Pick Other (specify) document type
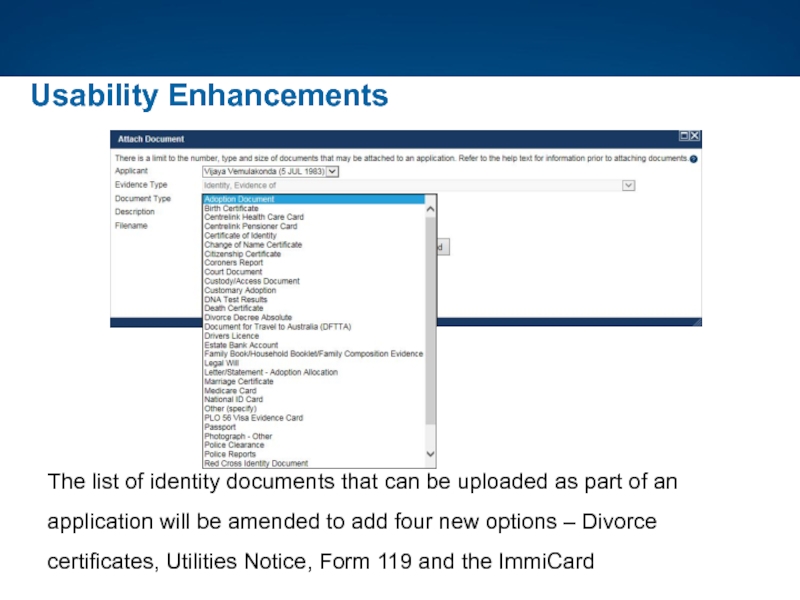 click(231, 409)
